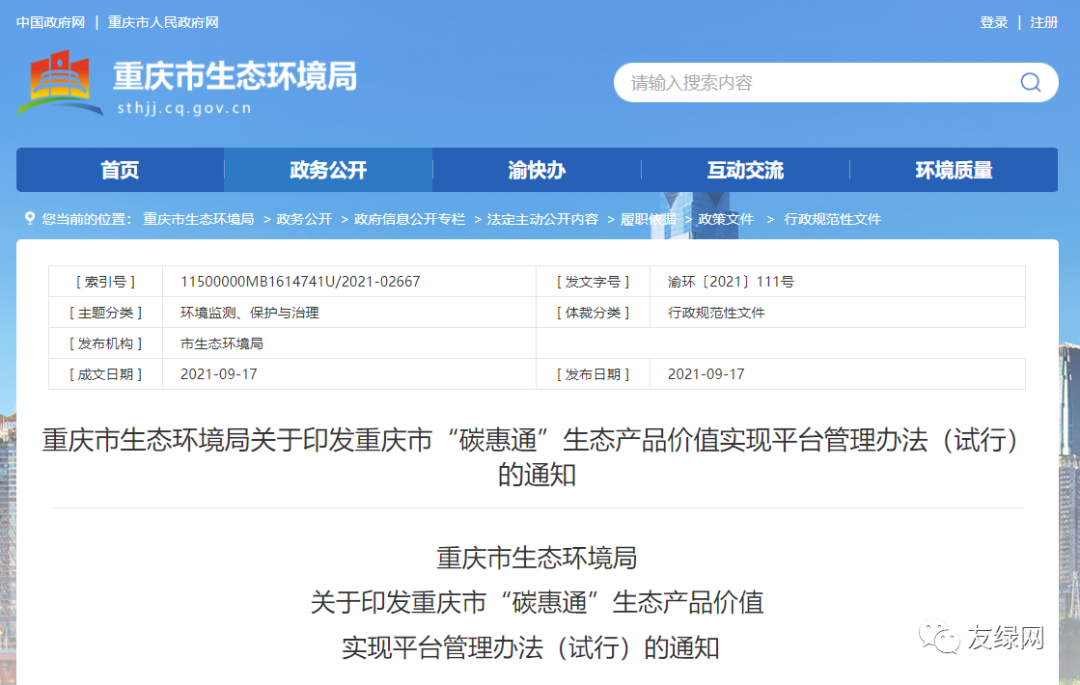Click the 登录 login link

tap(994, 22)
